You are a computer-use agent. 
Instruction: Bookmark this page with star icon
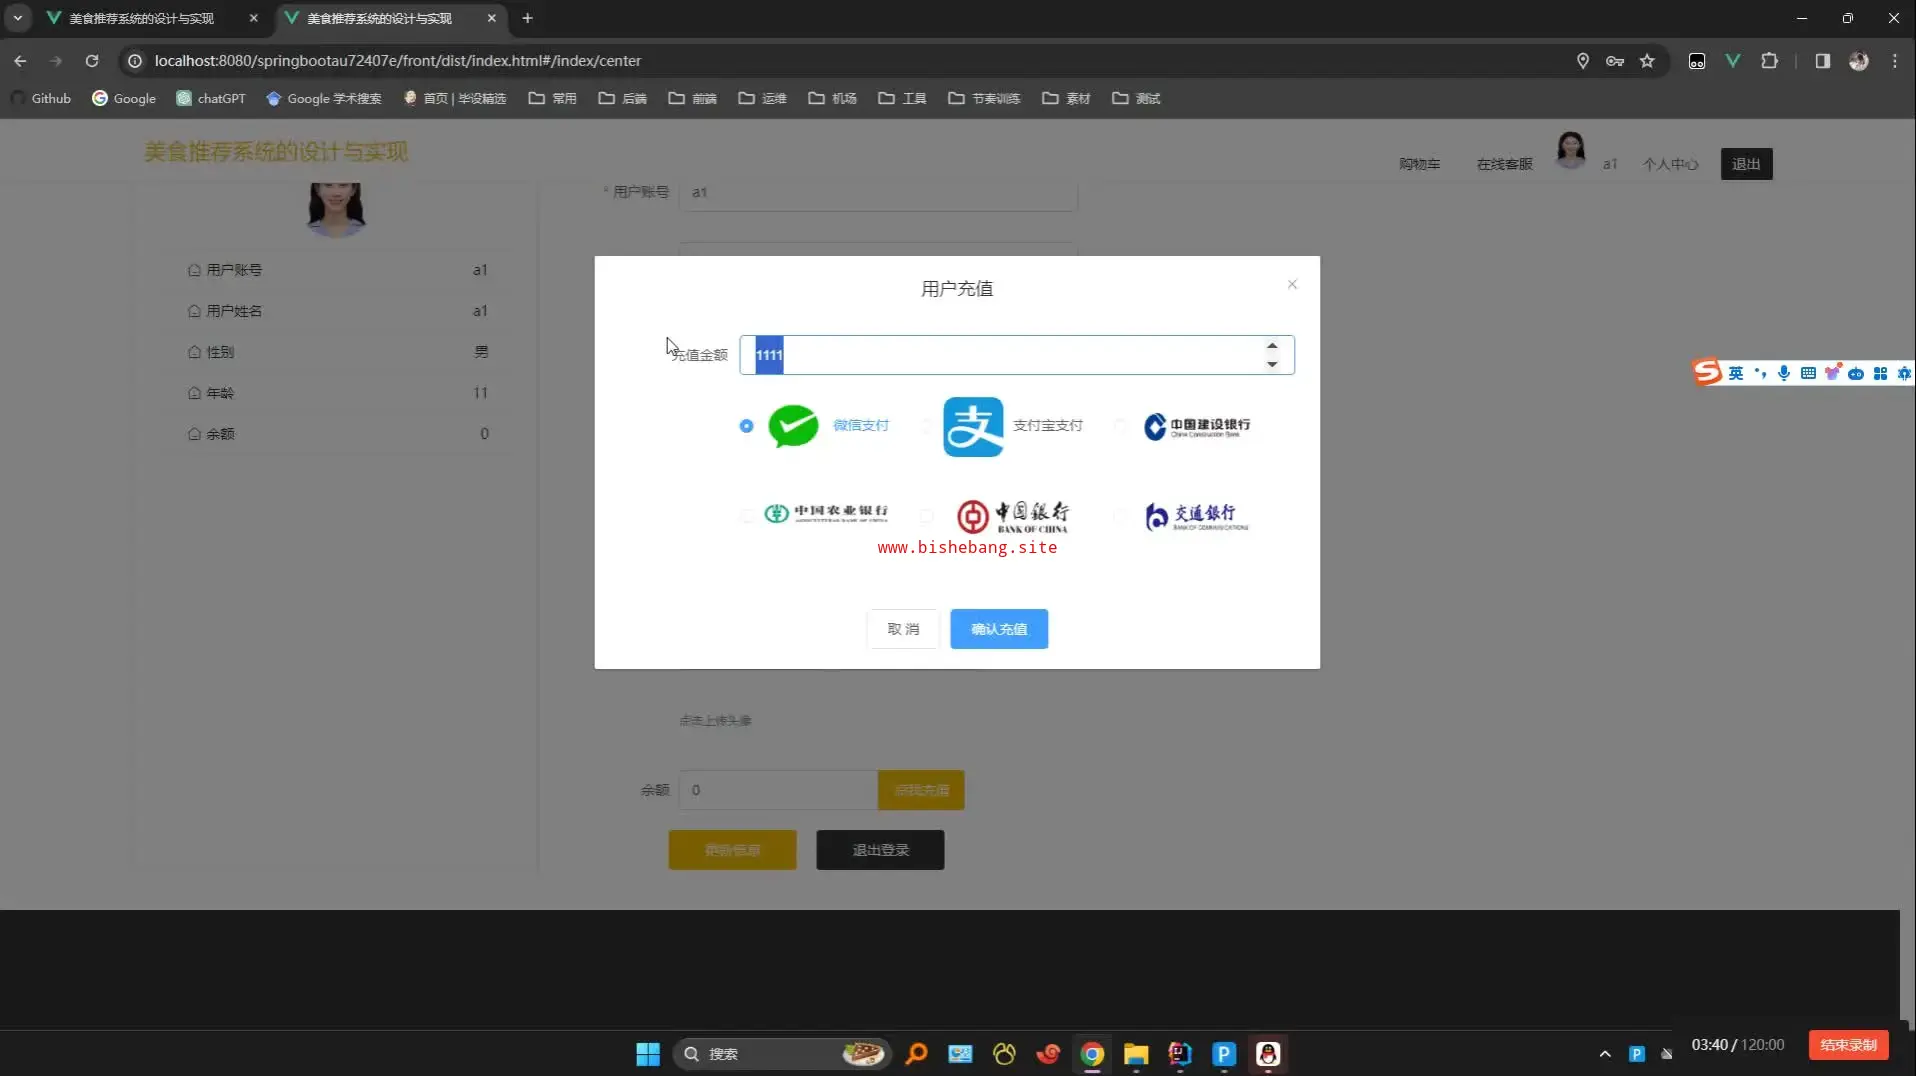(x=1647, y=61)
